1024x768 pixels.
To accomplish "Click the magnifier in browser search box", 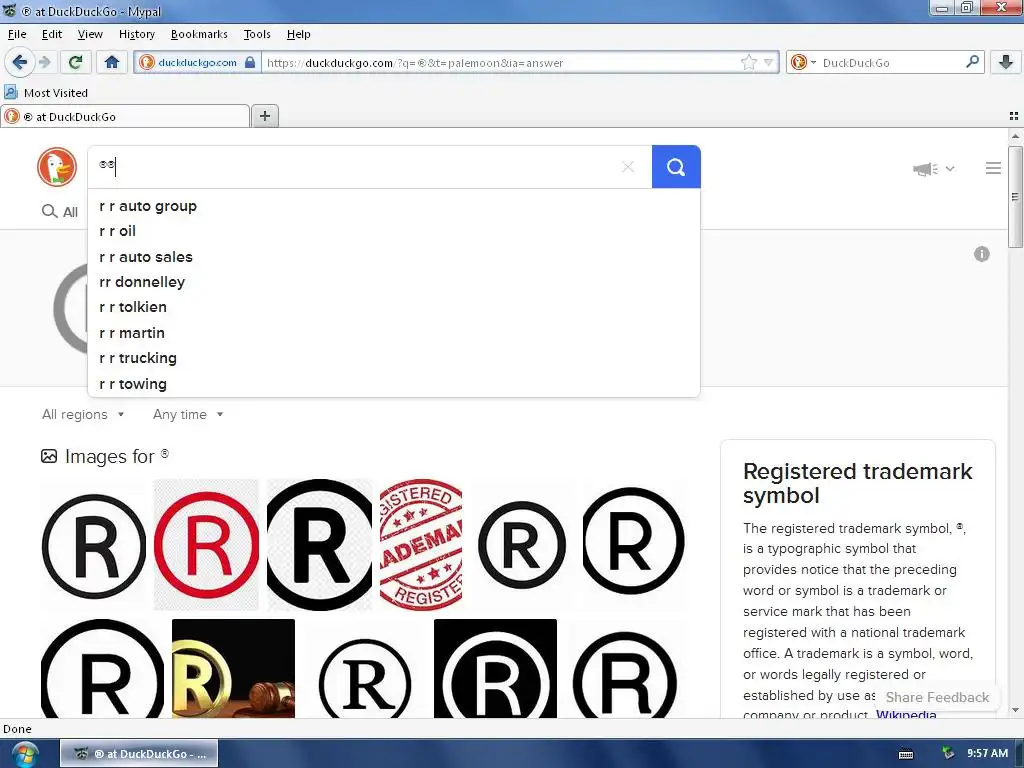I will pos(972,62).
